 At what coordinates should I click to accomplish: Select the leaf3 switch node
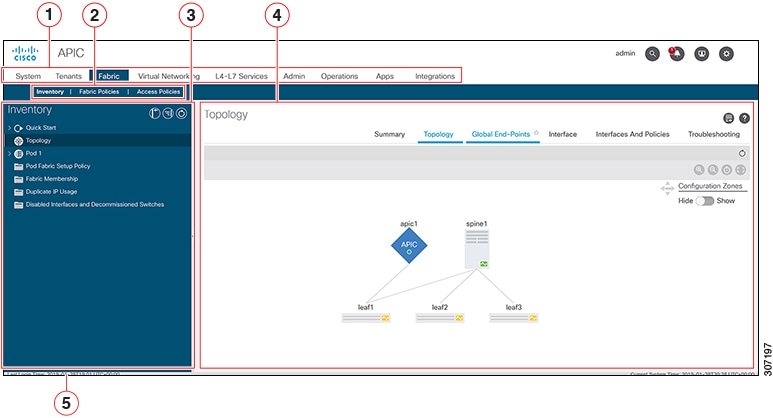(514, 318)
